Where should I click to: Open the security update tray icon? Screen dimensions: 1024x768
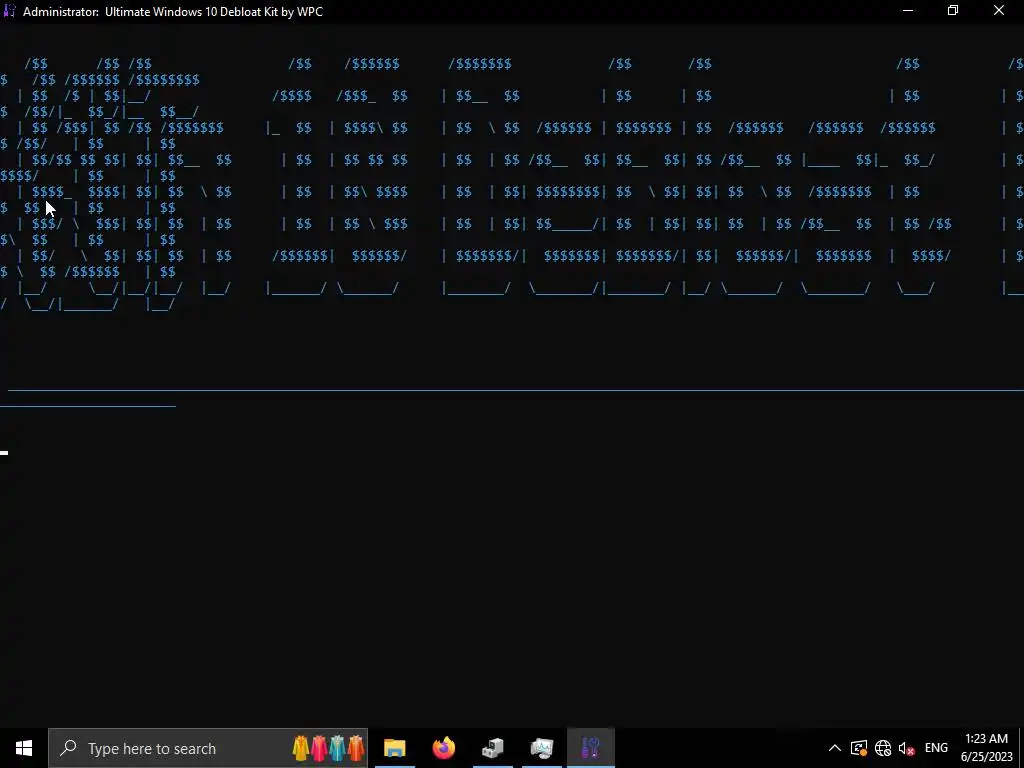point(859,748)
